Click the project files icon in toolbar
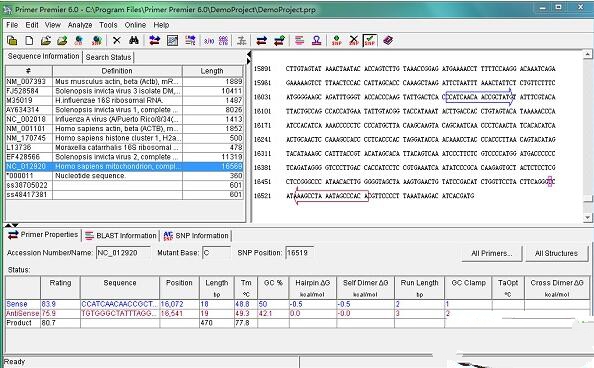The height and width of the screenshot is (368, 594). [x=12, y=40]
